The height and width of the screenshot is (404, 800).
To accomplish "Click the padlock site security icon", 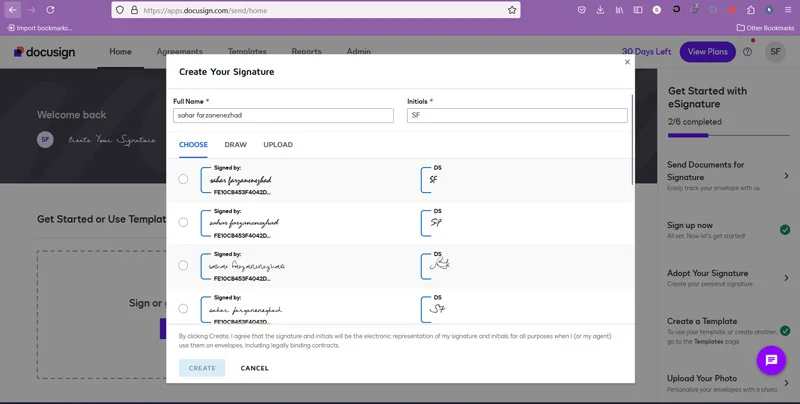I will click(x=134, y=10).
